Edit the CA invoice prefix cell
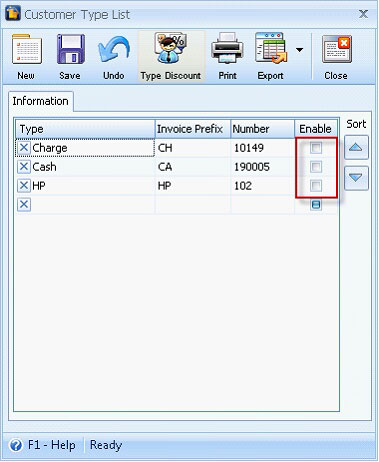Screen dimensions: 379x462 tap(193, 167)
